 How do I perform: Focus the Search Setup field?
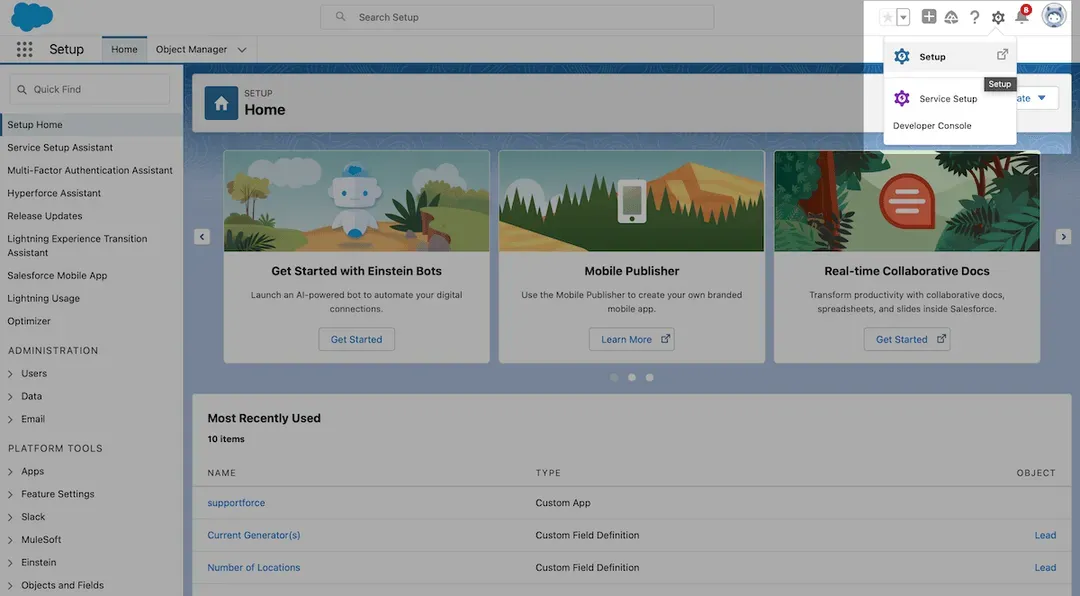[x=517, y=17]
